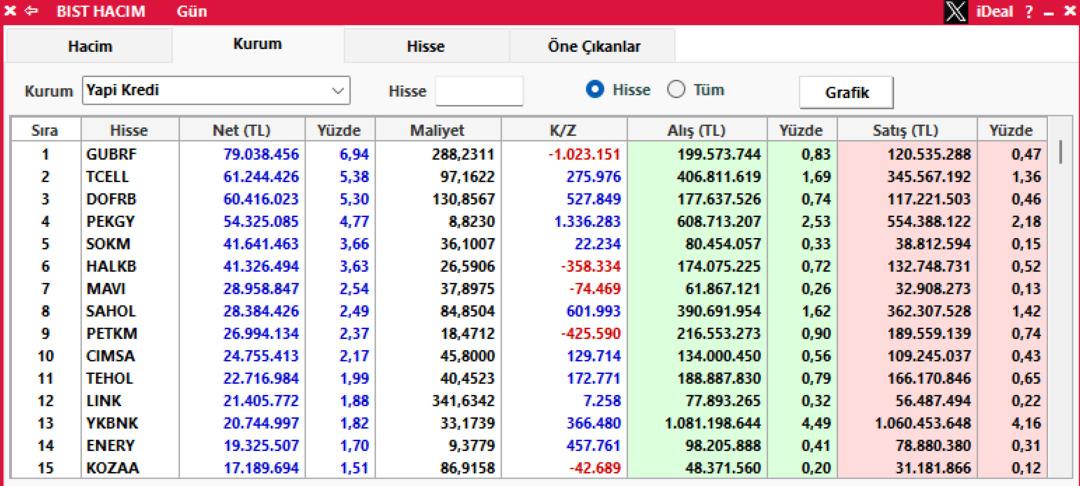Click the X (Twitter) logo icon
This screenshot has width=1080, height=486.
[958, 12]
